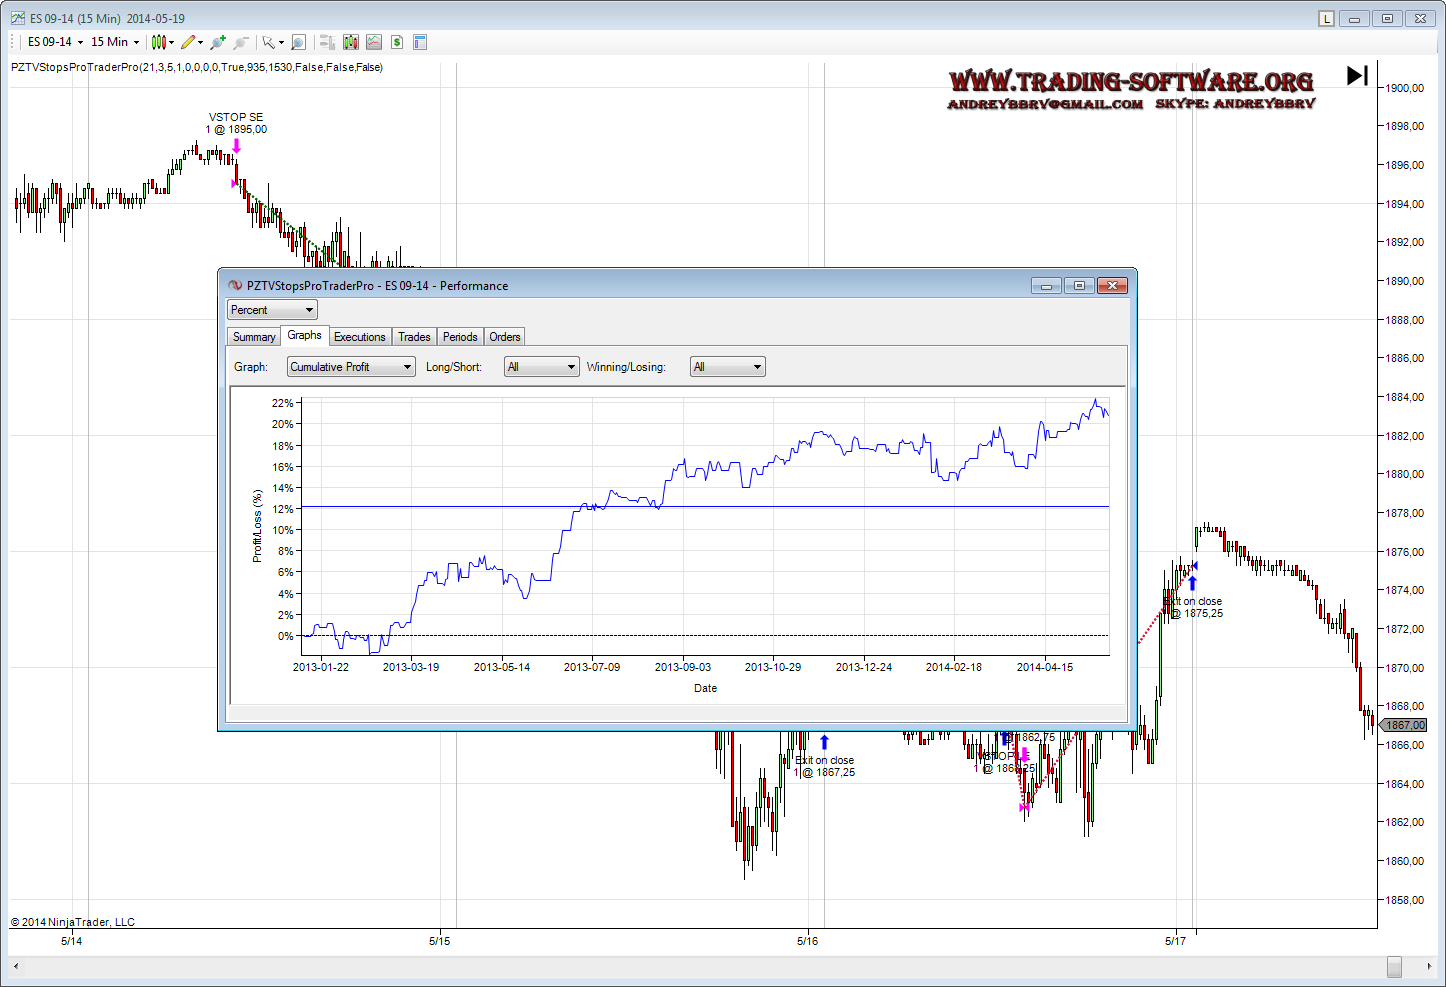Activate the zoom frame magnifier tool
Image resolution: width=1446 pixels, height=987 pixels.
point(298,42)
